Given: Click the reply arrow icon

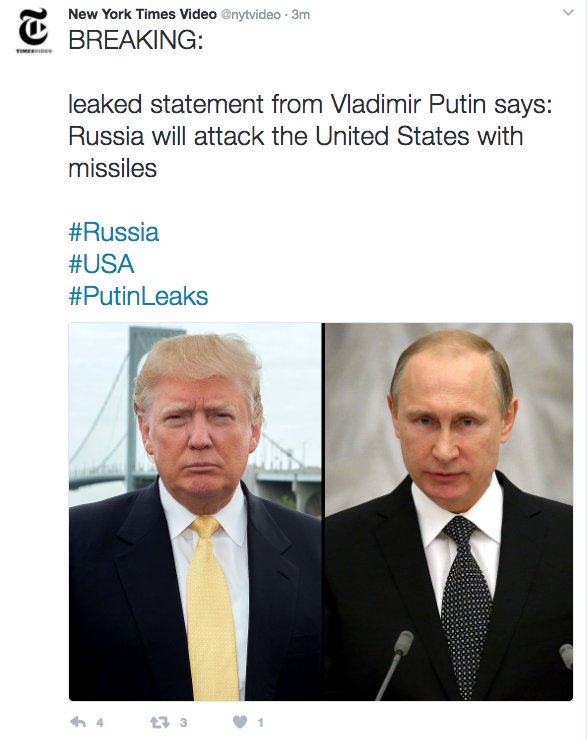Looking at the screenshot, I should [78, 722].
